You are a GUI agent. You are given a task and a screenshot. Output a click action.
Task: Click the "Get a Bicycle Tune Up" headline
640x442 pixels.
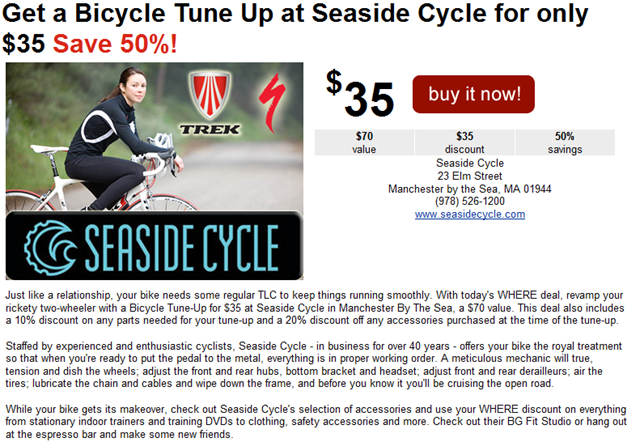200,16
